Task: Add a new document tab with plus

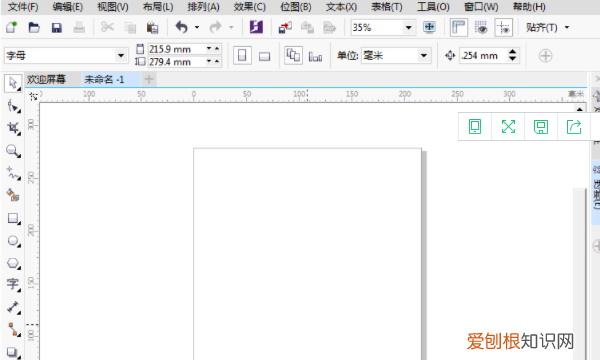Action: 149,80
